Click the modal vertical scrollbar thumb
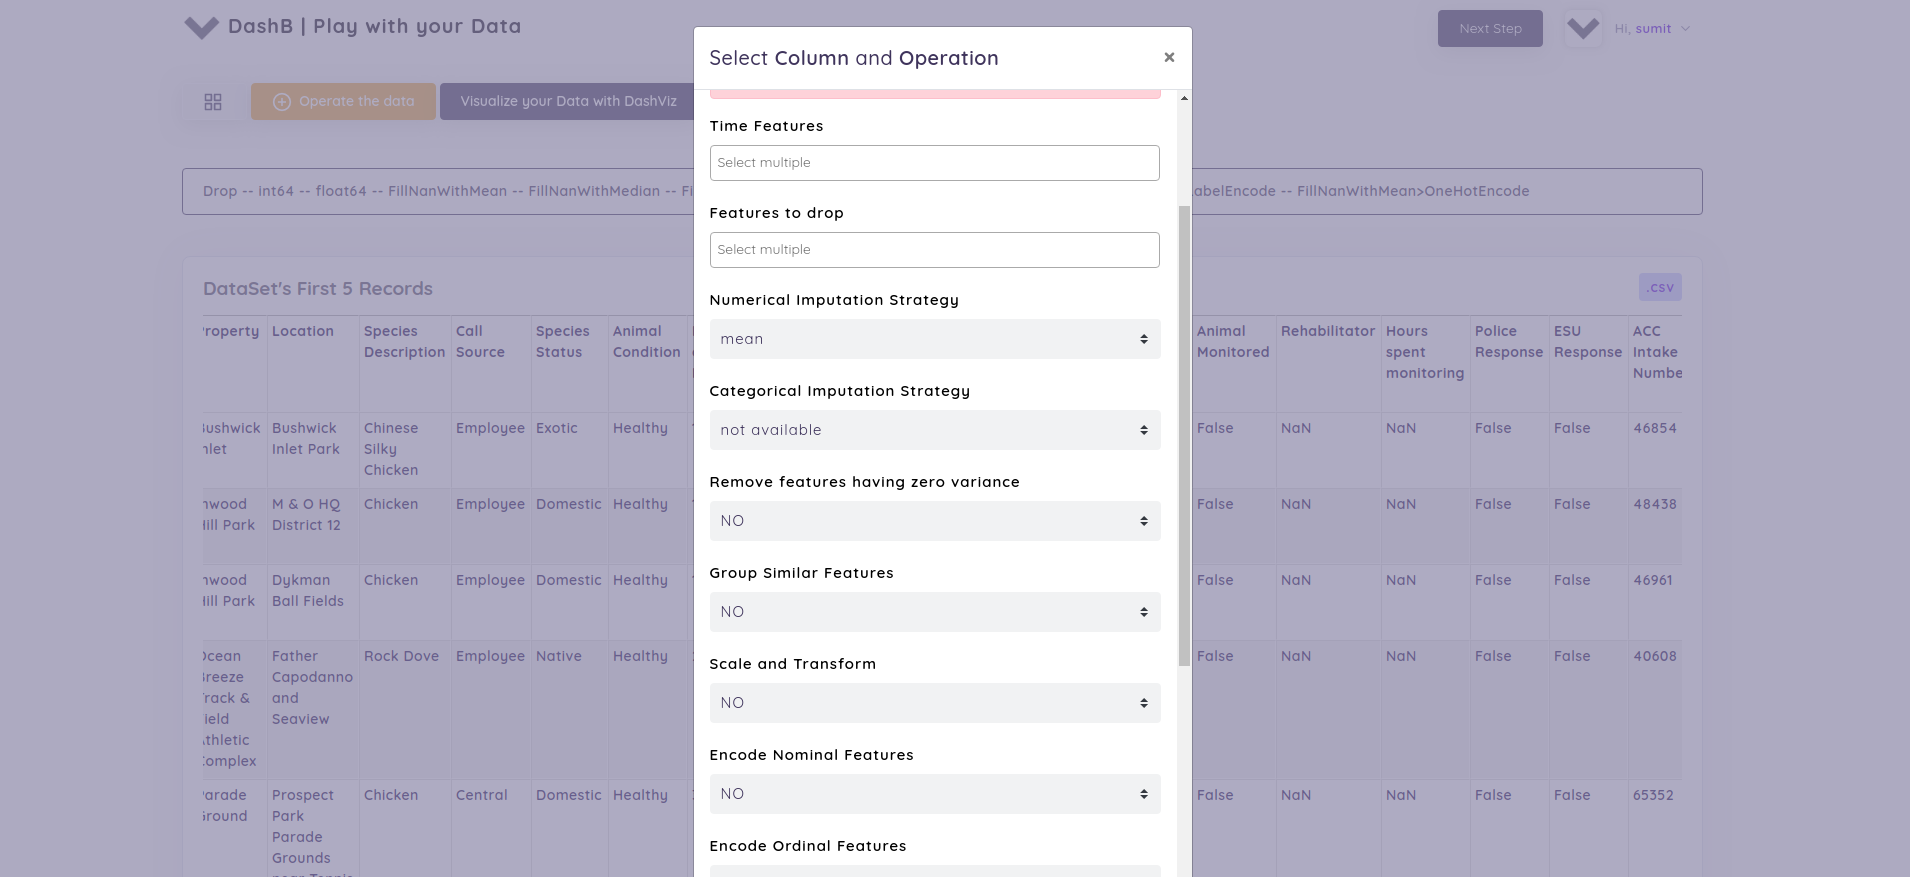Screen dimensions: 1910x877 [1184, 435]
